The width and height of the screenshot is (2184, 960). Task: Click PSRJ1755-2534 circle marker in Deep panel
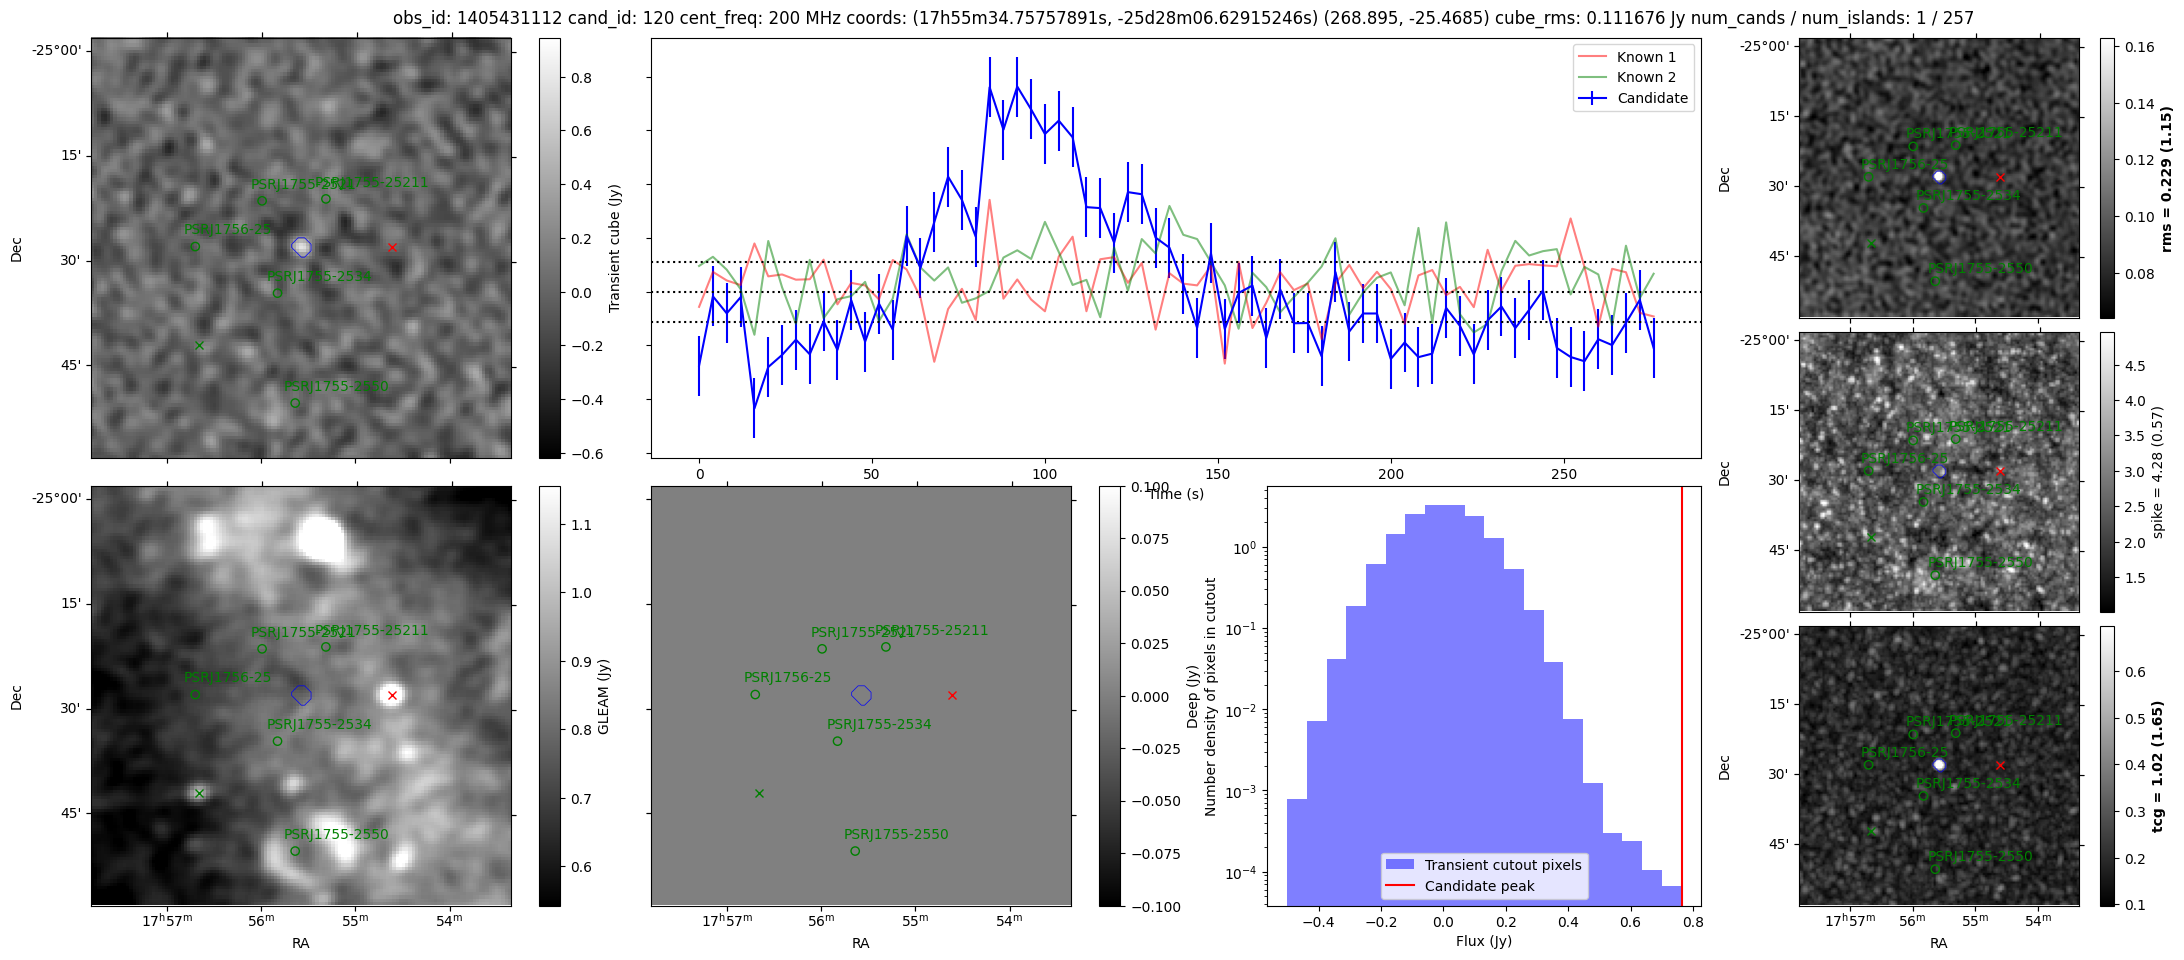point(837,742)
